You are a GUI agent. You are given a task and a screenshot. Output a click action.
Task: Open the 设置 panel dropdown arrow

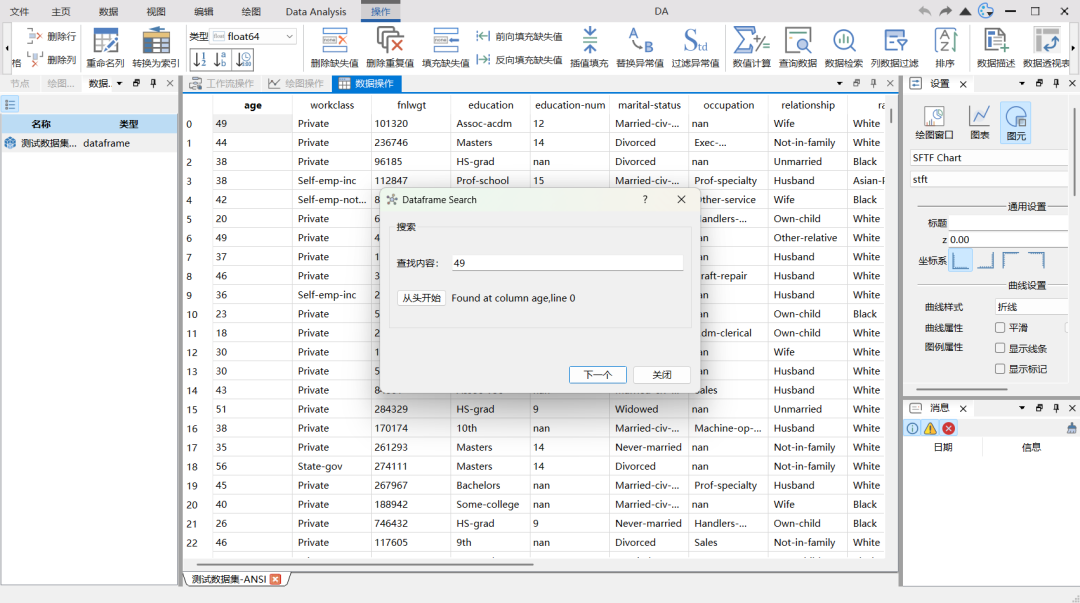click(1021, 83)
